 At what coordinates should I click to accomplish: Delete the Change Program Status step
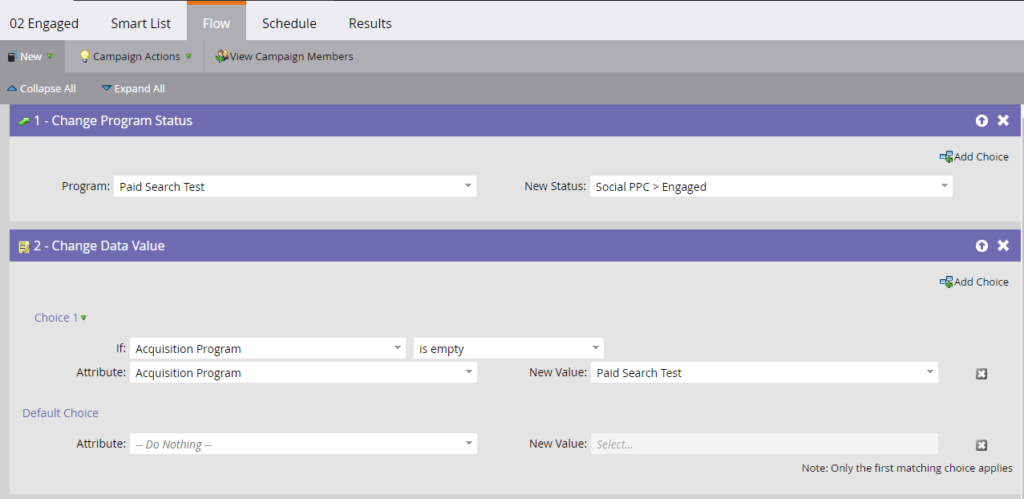pos(1003,121)
